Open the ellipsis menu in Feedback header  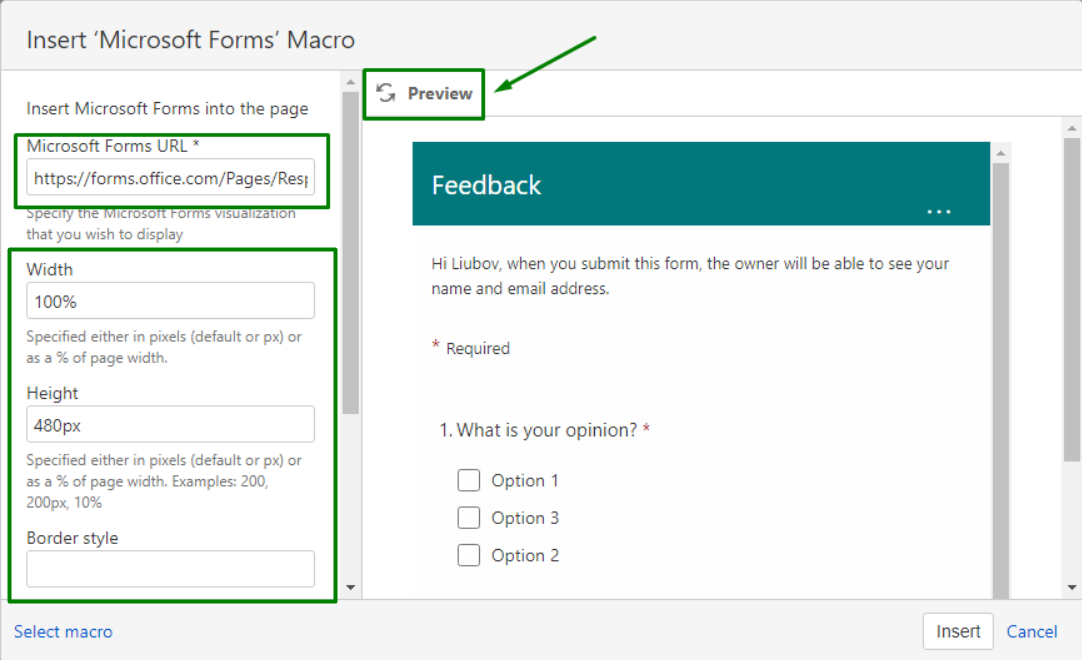(939, 212)
